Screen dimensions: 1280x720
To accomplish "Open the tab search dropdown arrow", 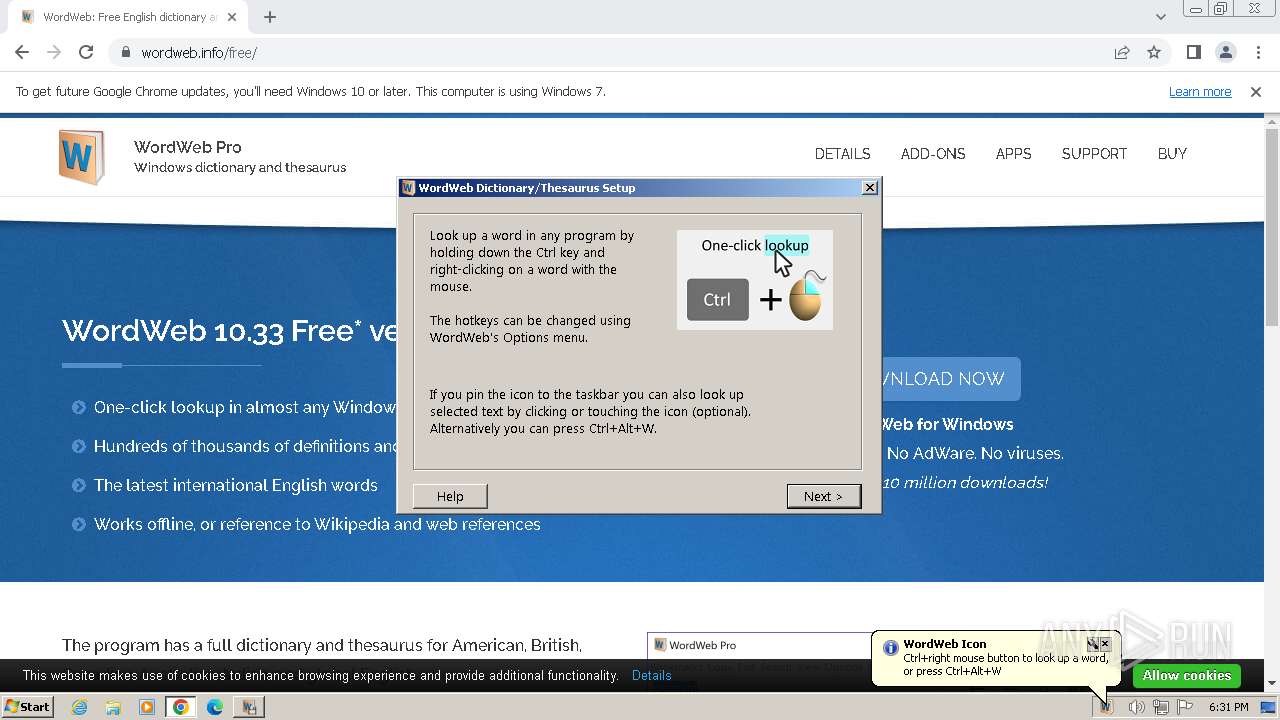I will (x=1160, y=17).
